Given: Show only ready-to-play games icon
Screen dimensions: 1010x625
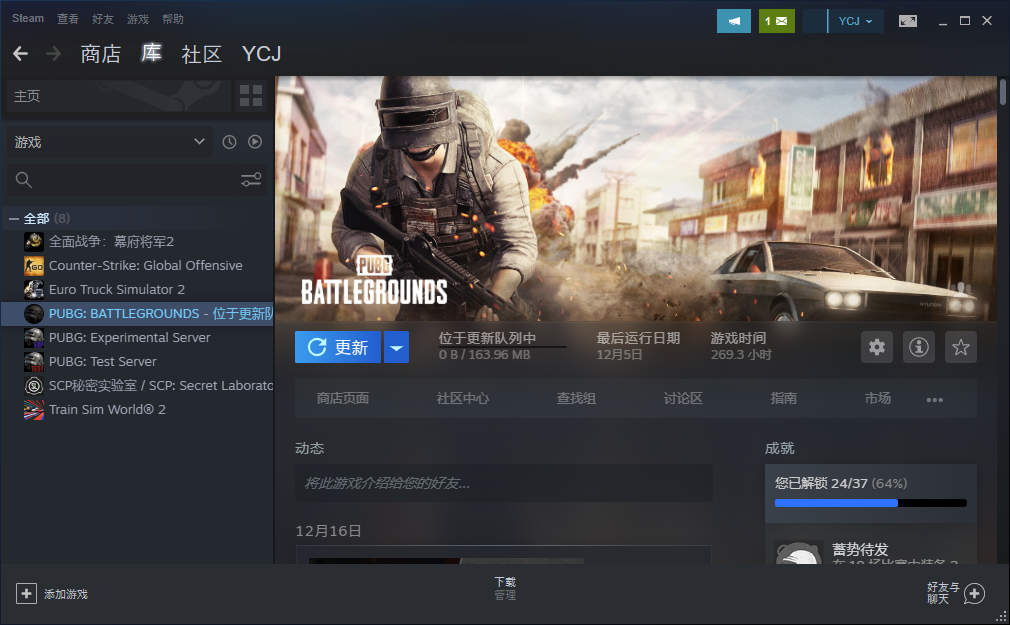Looking at the screenshot, I should pyautogui.click(x=255, y=142).
